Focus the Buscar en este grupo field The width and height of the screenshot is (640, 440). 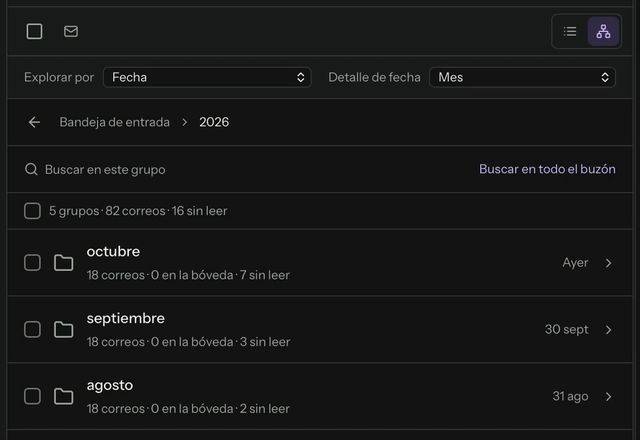coord(105,169)
